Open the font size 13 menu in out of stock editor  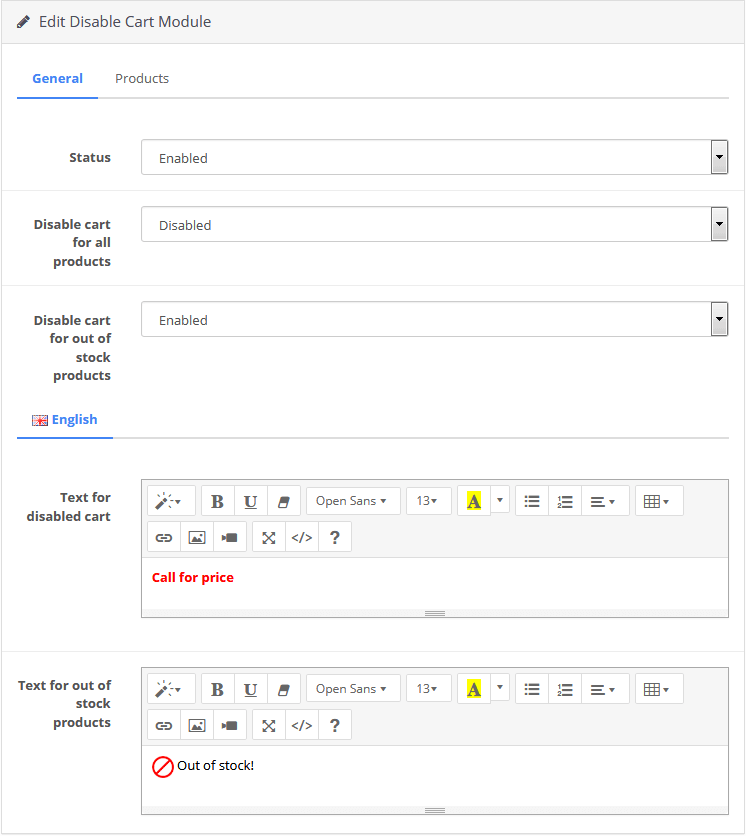pos(429,689)
